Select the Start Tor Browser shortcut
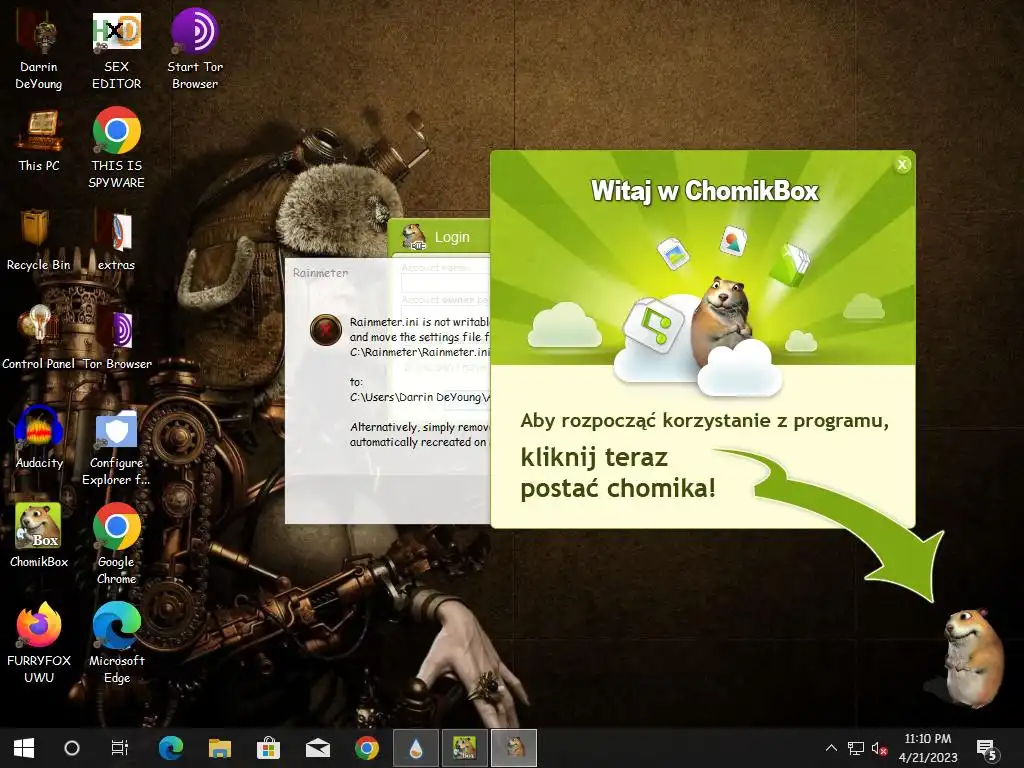Image resolution: width=1024 pixels, height=768 pixels. point(195,50)
